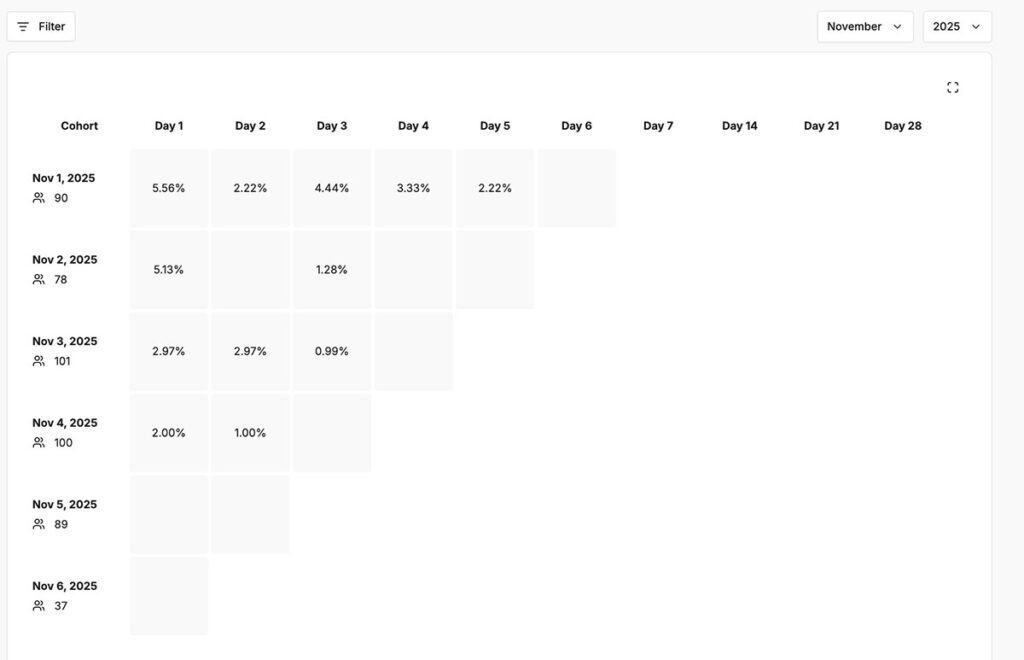
Task: Click the users icon for Nov 1 cohort
Action: pyautogui.click(x=39, y=198)
